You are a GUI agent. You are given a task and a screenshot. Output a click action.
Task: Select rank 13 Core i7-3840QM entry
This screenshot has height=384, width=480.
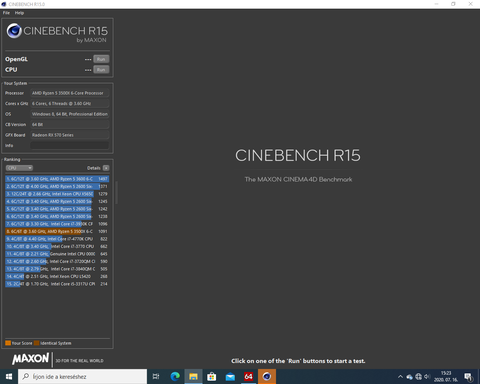[x=57, y=269]
